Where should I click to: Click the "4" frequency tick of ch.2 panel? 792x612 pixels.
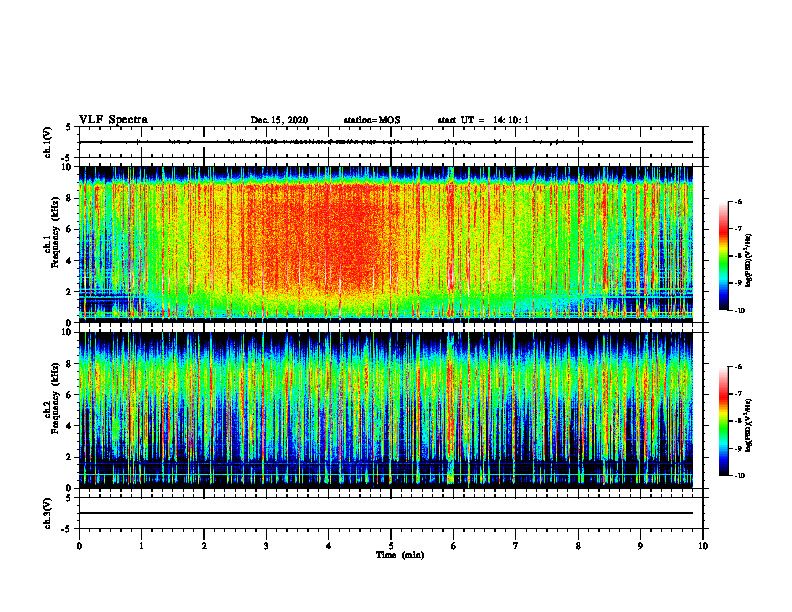[70, 426]
